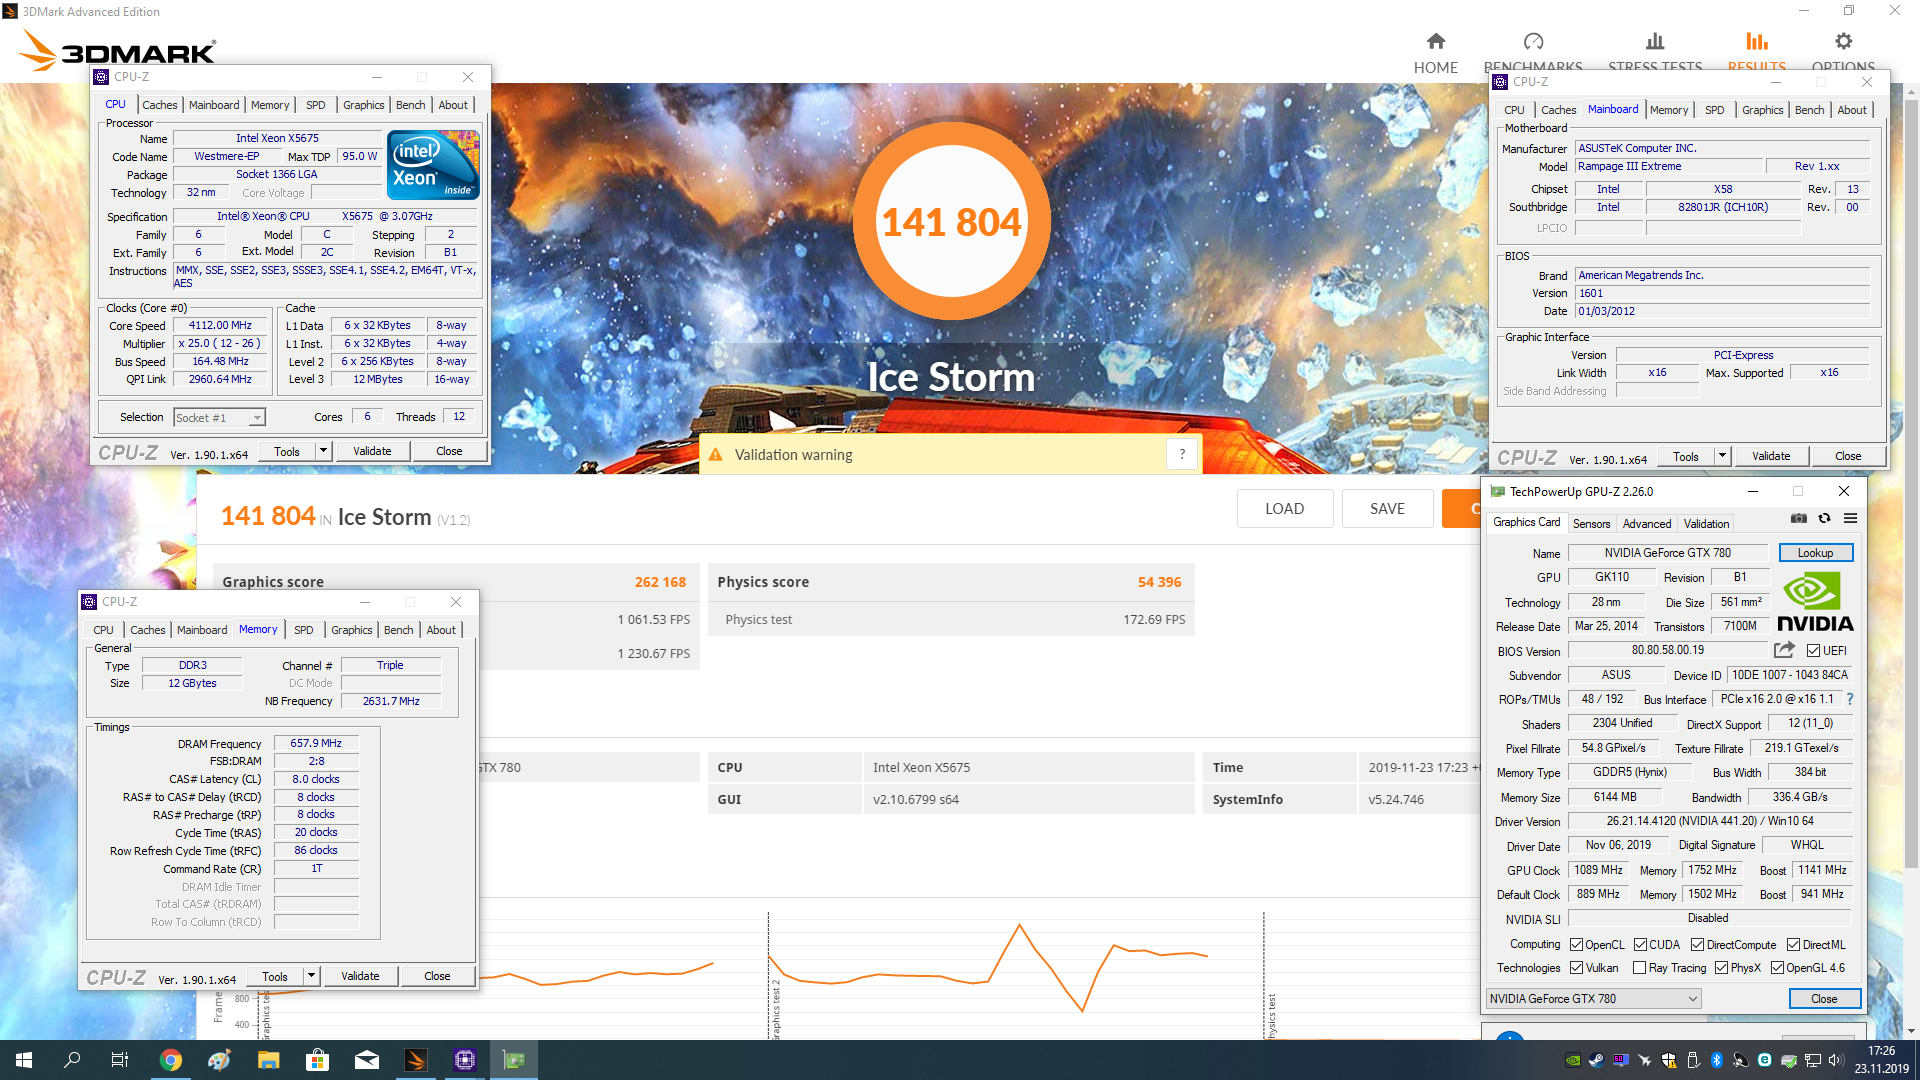Click the SAVE button in 3DMark
The height and width of the screenshot is (1080, 1920).
point(1387,508)
